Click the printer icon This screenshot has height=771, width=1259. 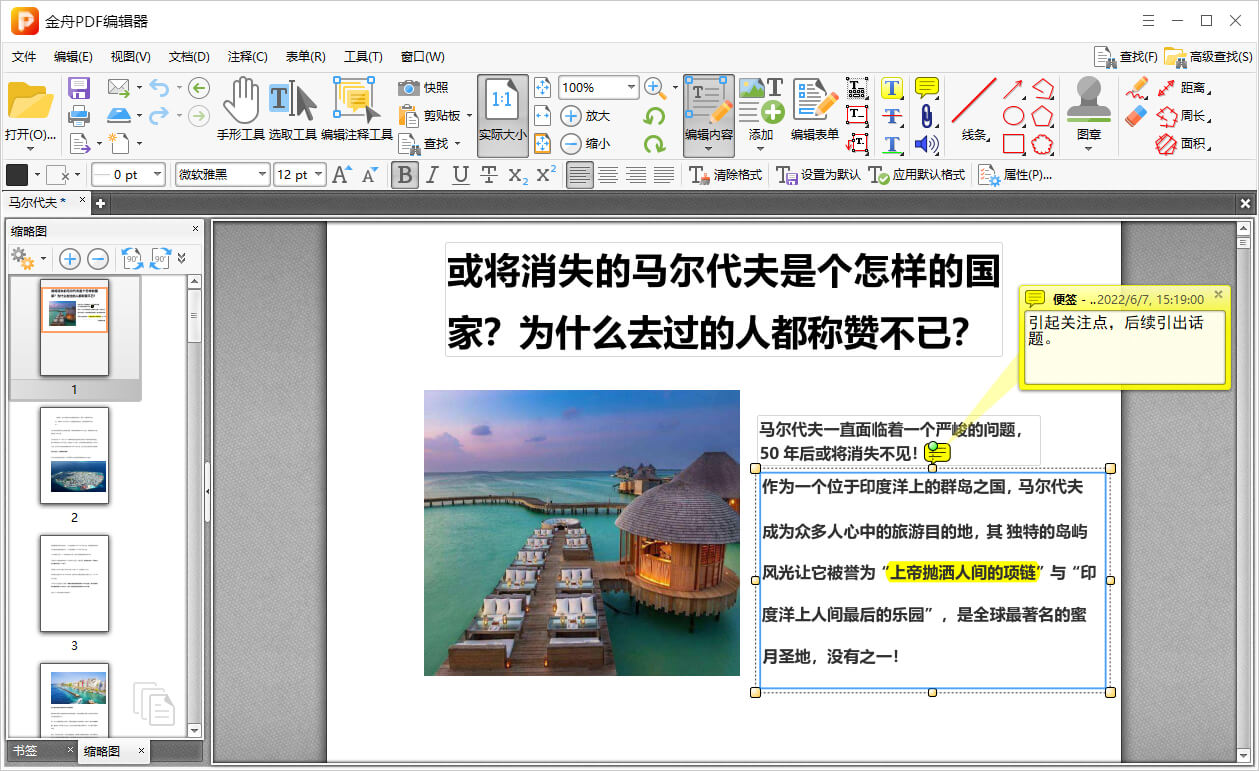79,116
